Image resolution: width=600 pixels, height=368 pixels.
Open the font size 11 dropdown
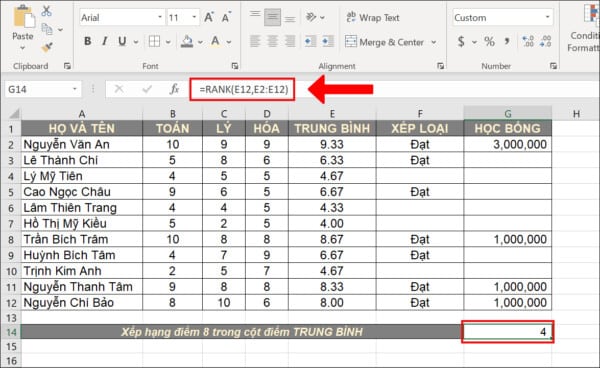194,17
